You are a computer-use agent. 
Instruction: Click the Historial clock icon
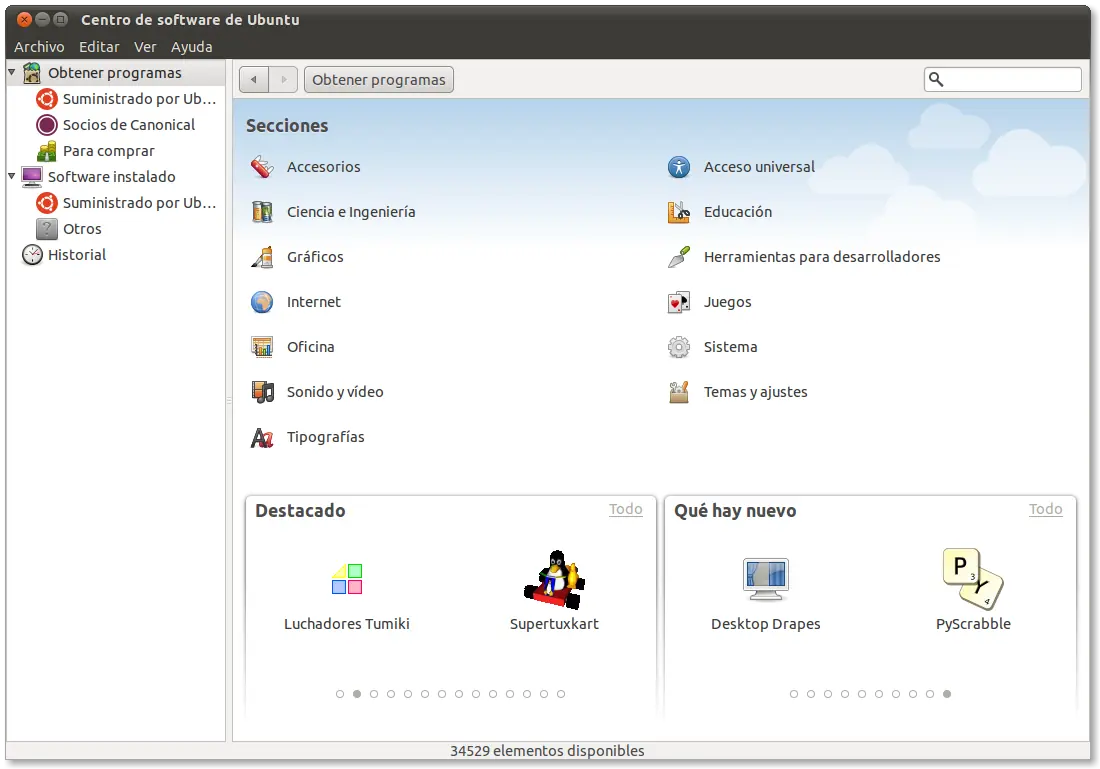click(32, 255)
